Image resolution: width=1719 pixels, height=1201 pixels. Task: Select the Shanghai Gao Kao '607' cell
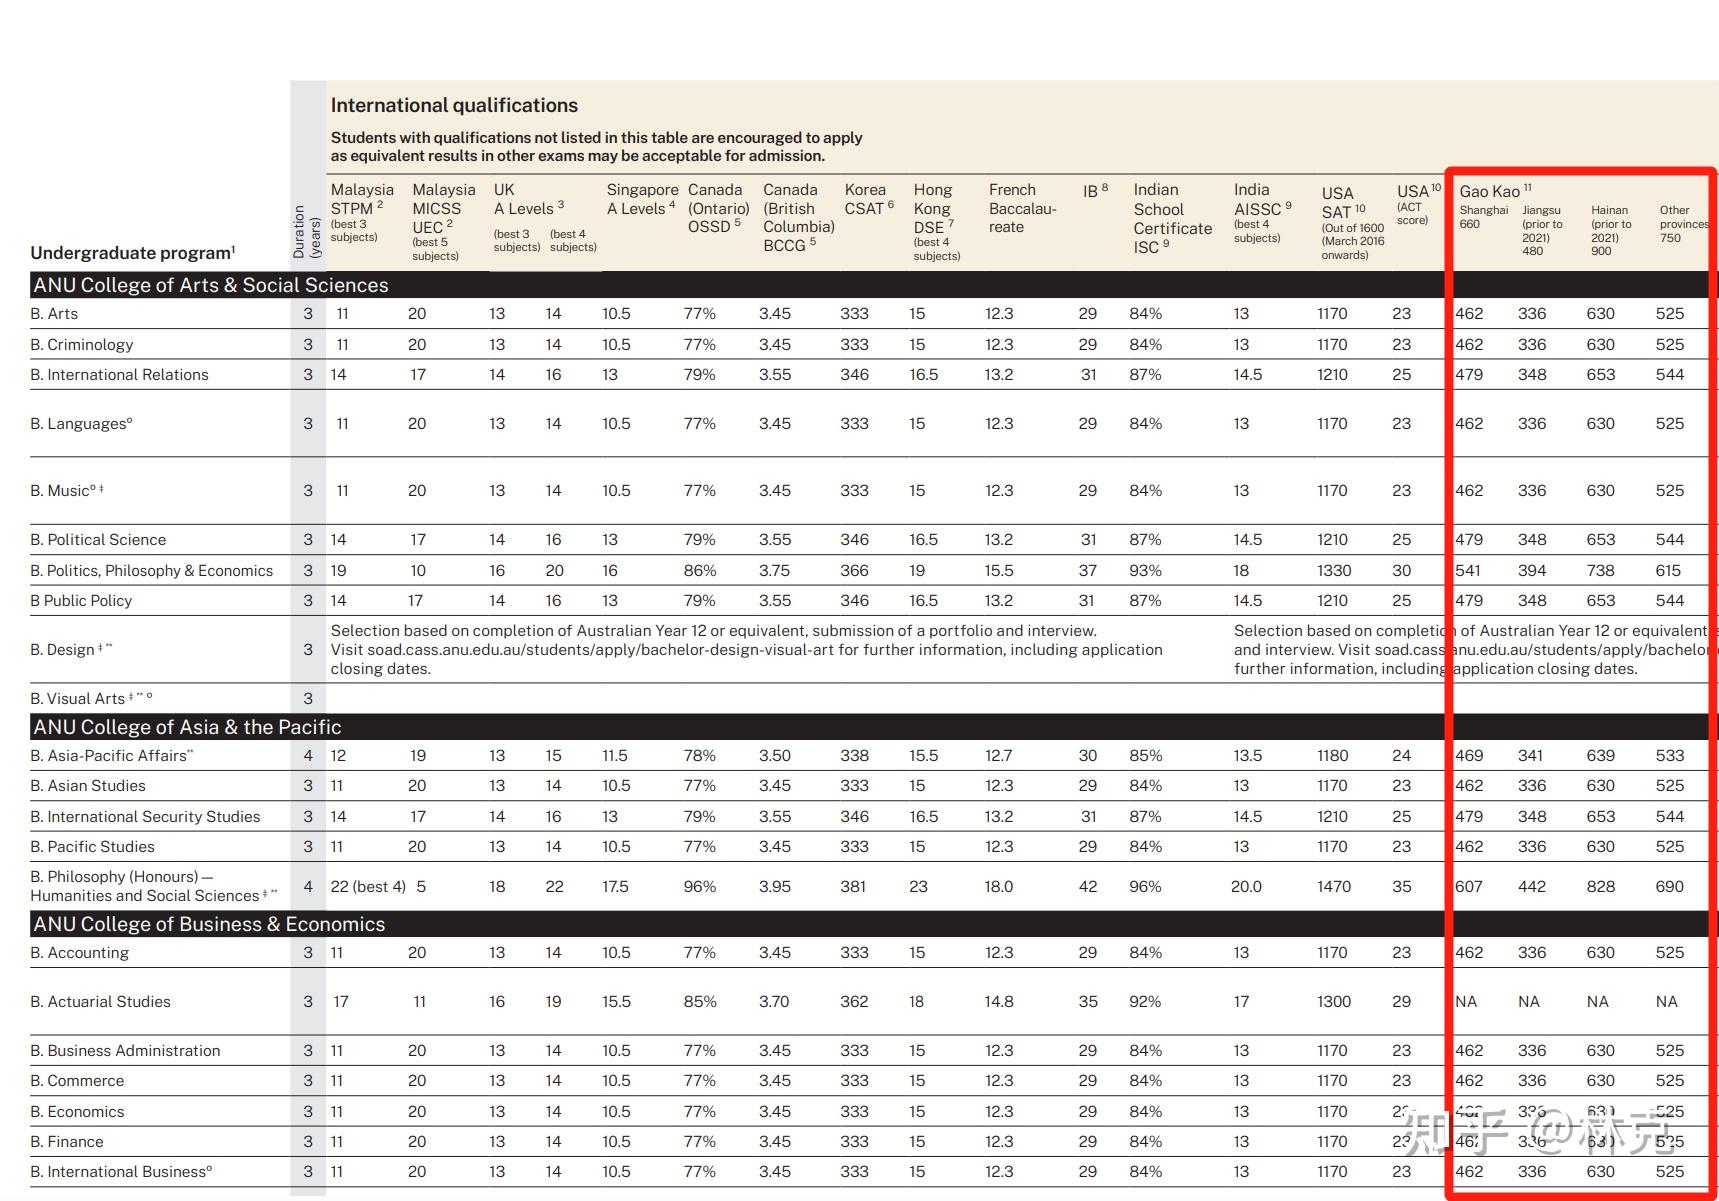1470,886
